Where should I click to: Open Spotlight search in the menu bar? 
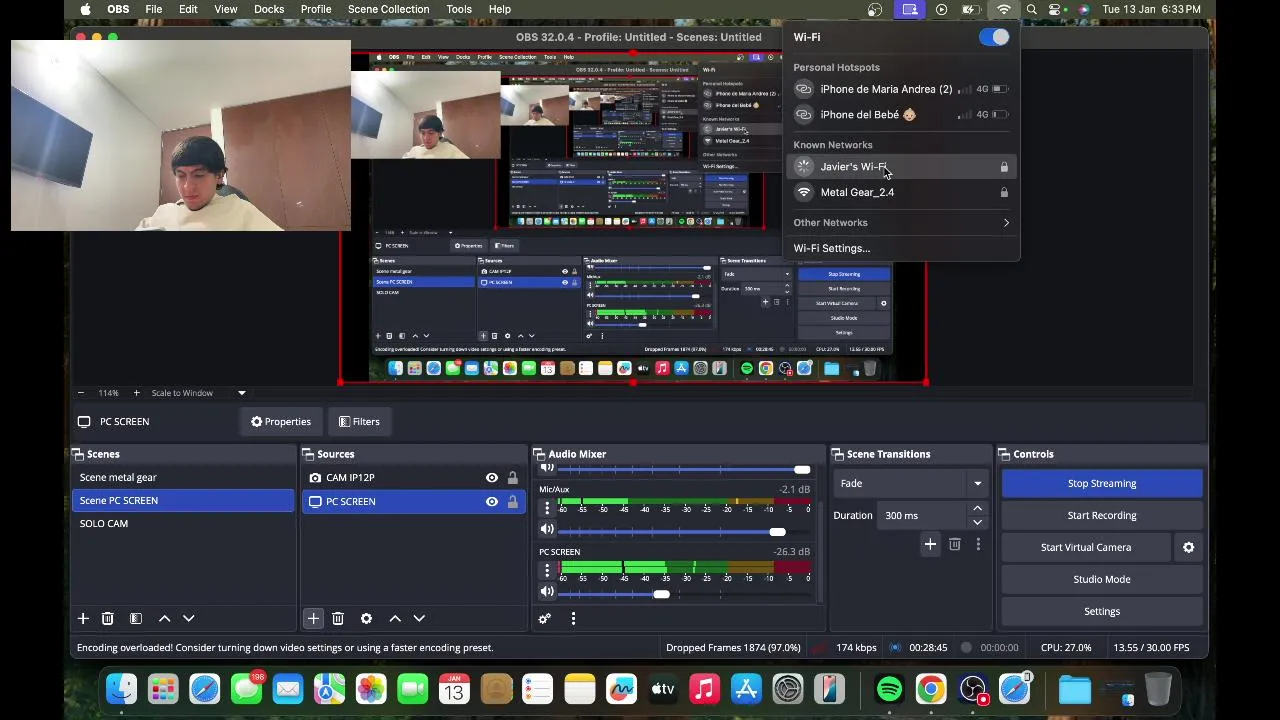tap(1031, 9)
